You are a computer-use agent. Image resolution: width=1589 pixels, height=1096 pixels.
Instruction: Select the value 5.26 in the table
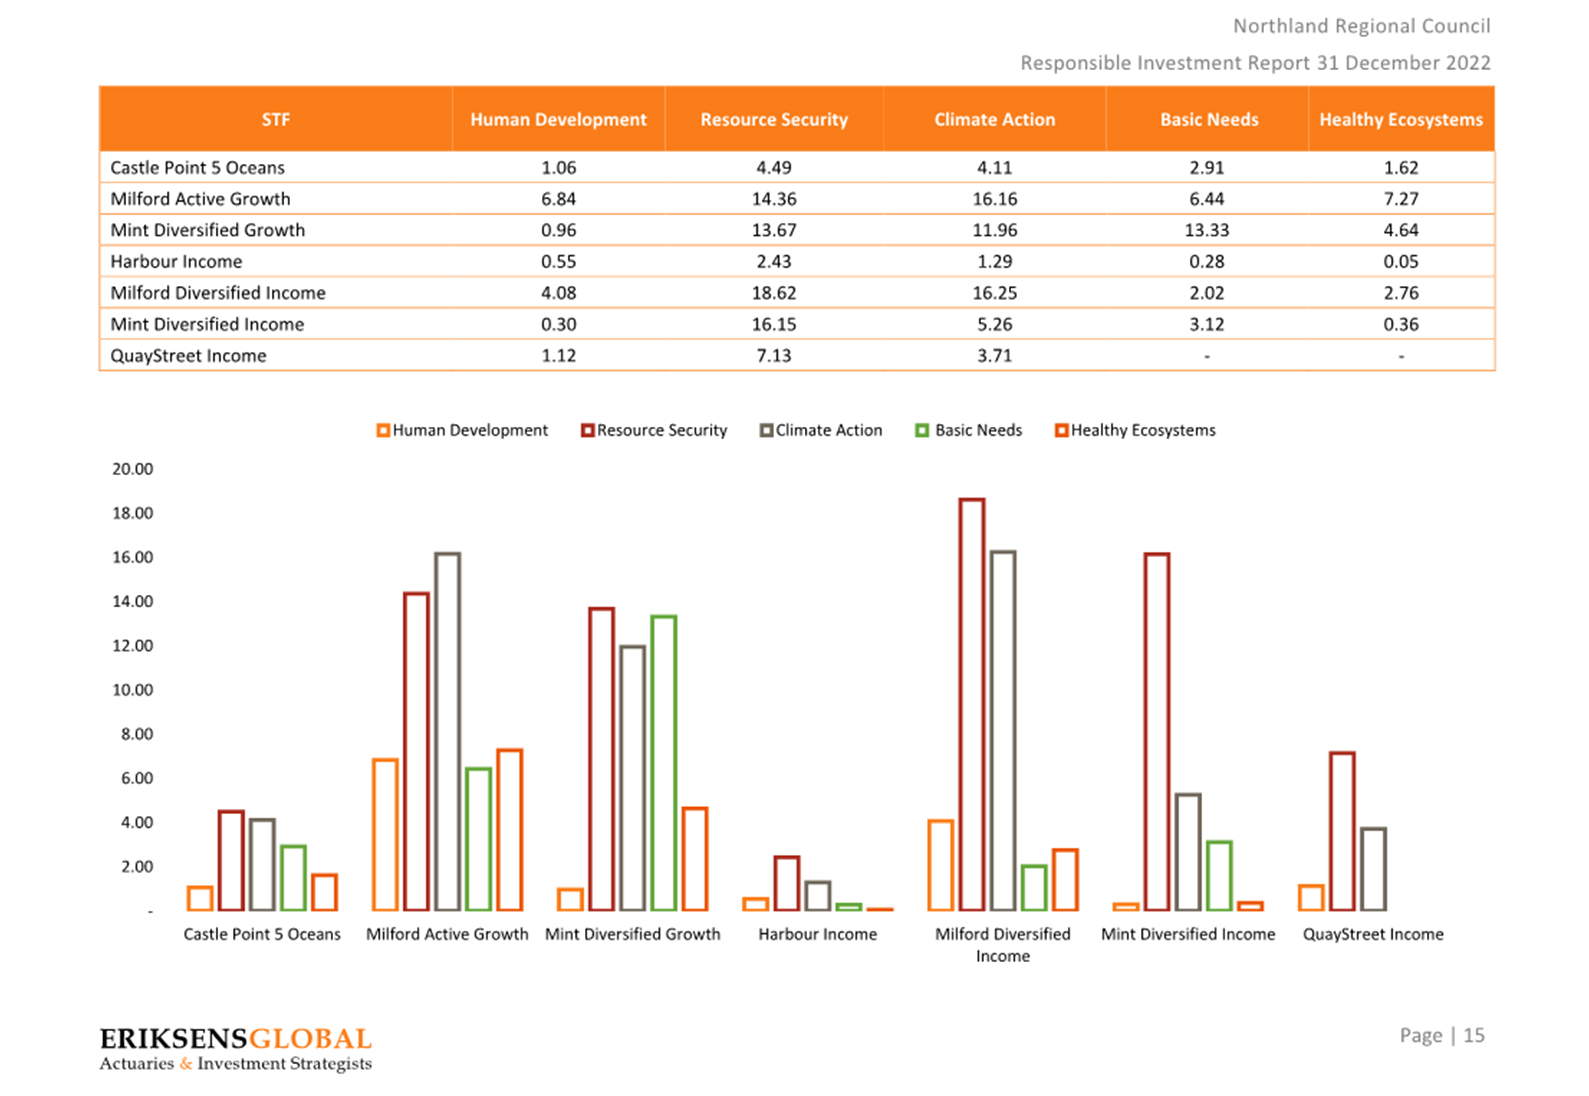click(995, 324)
